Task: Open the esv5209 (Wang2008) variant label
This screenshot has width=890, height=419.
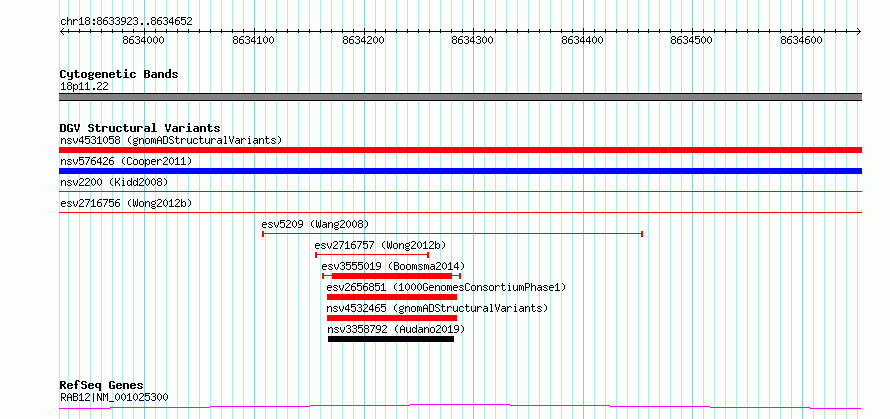Action: point(315,224)
